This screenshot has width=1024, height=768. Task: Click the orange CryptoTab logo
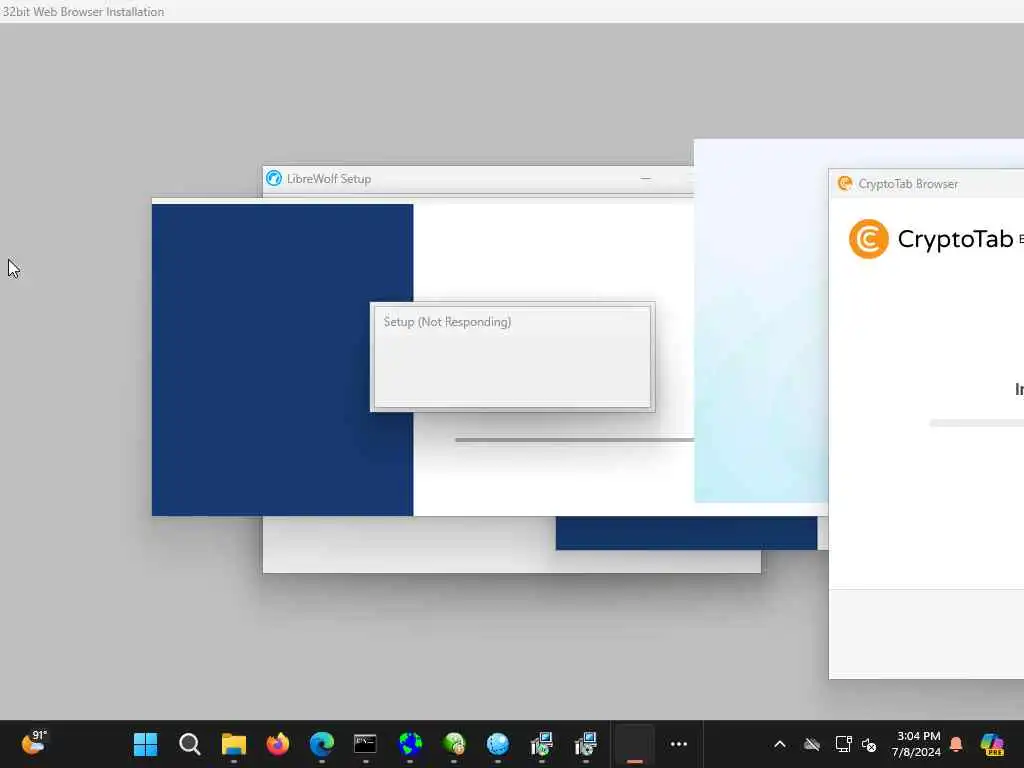pyautogui.click(x=869, y=239)
